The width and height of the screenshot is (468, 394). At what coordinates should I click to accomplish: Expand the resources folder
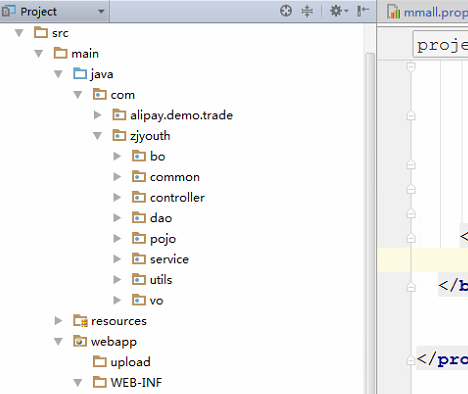point(58,321)
